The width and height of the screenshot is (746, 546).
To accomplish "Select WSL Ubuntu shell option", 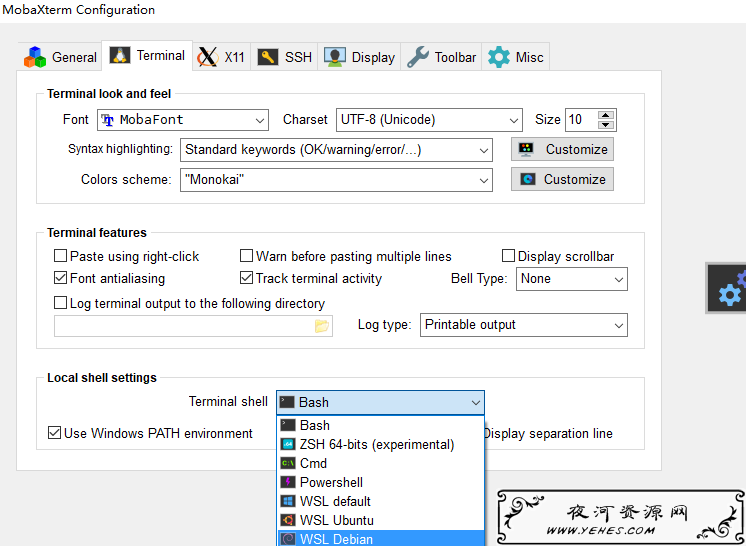I will pos(381,520).
